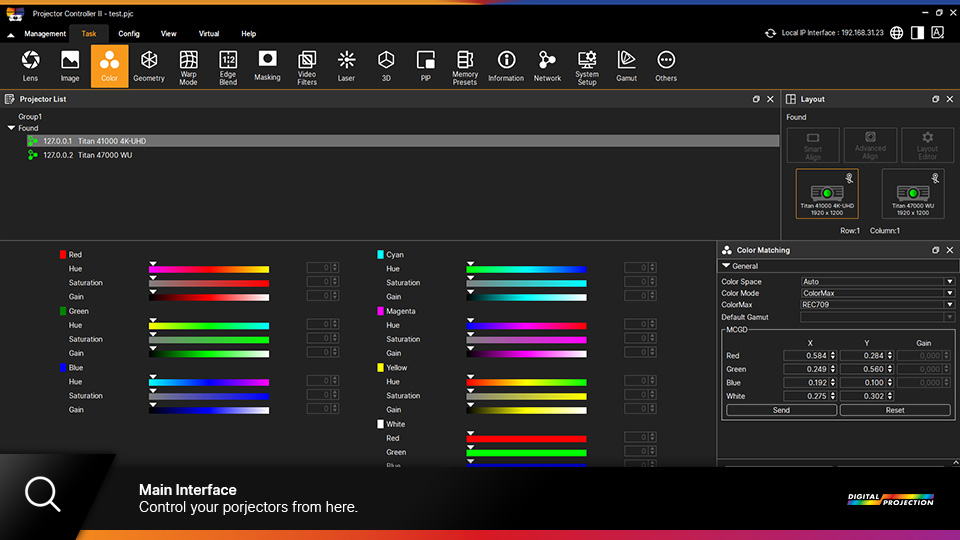Open the Help menu tab

(x=248, y=34)
